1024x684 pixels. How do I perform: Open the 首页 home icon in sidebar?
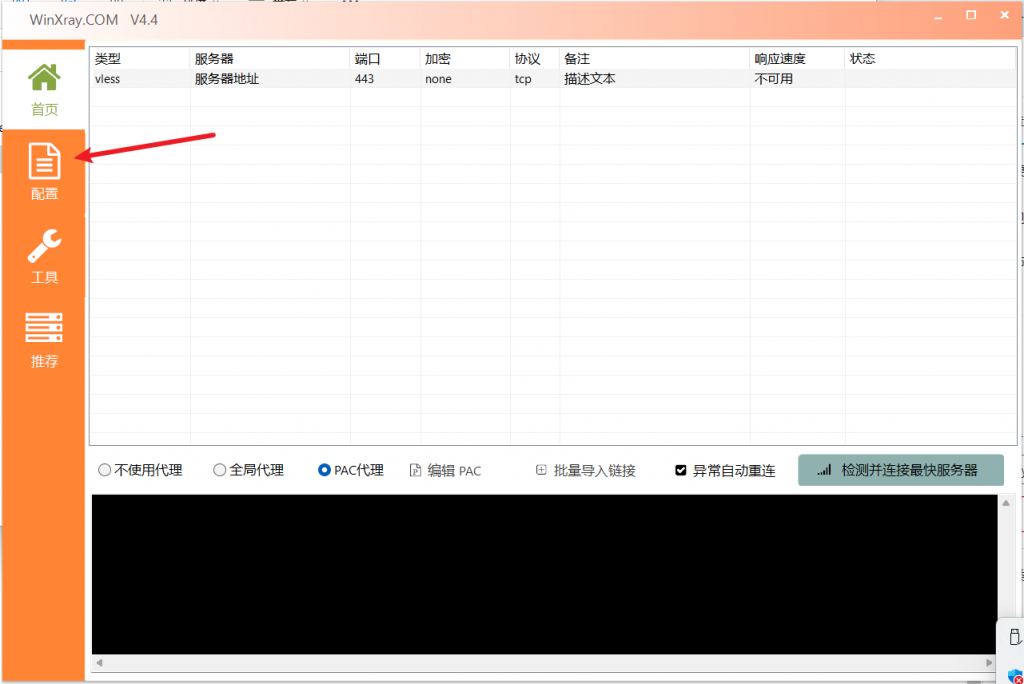click(44, 77)
